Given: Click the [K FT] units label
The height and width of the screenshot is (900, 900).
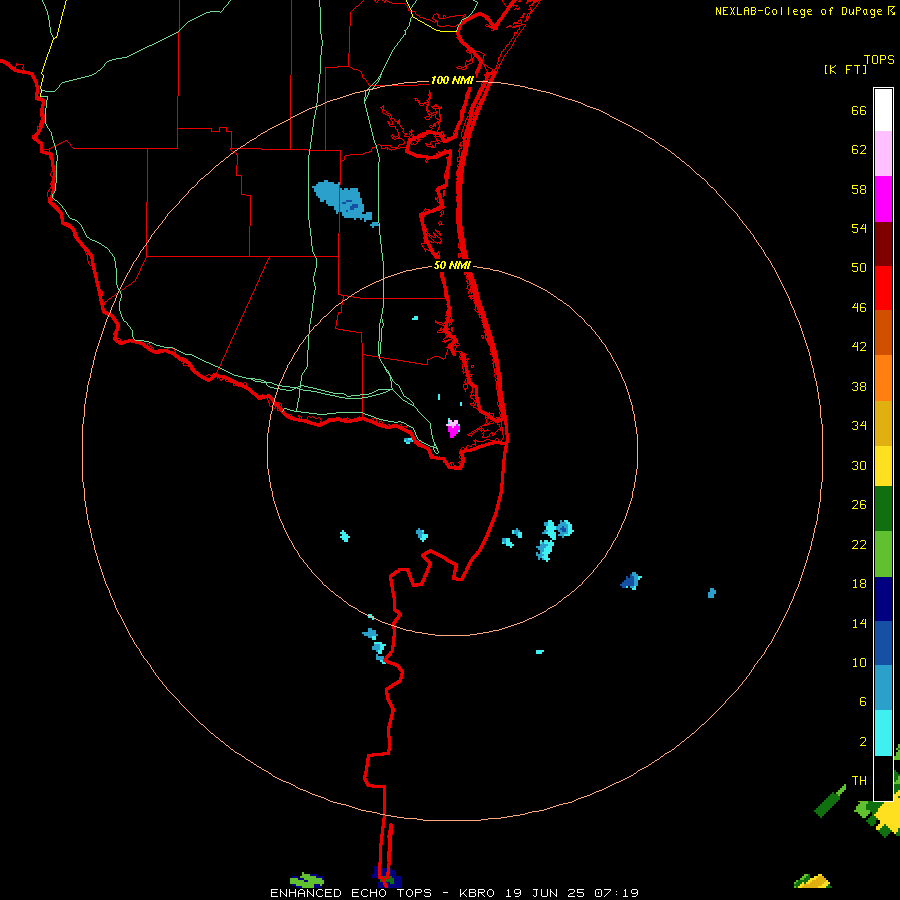Looking at the screenshot, I should (x=845, y=69).
